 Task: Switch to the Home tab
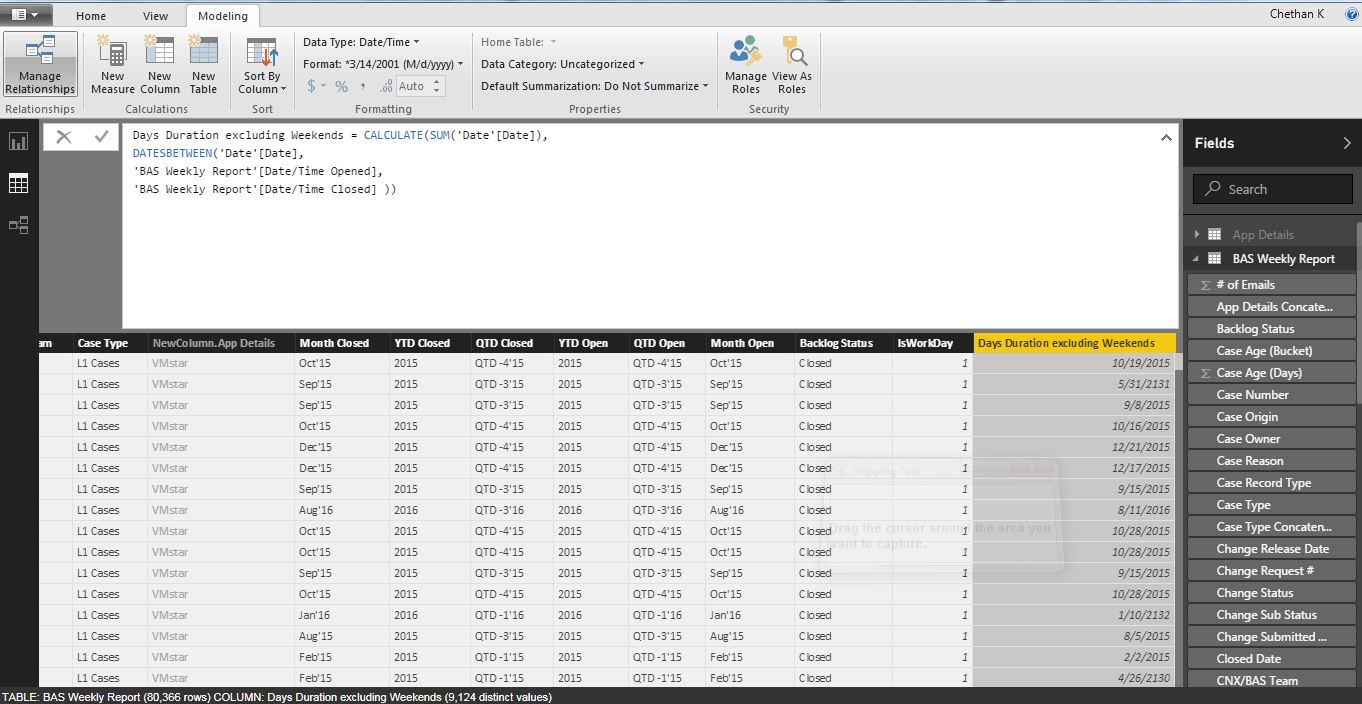point(91,15)
